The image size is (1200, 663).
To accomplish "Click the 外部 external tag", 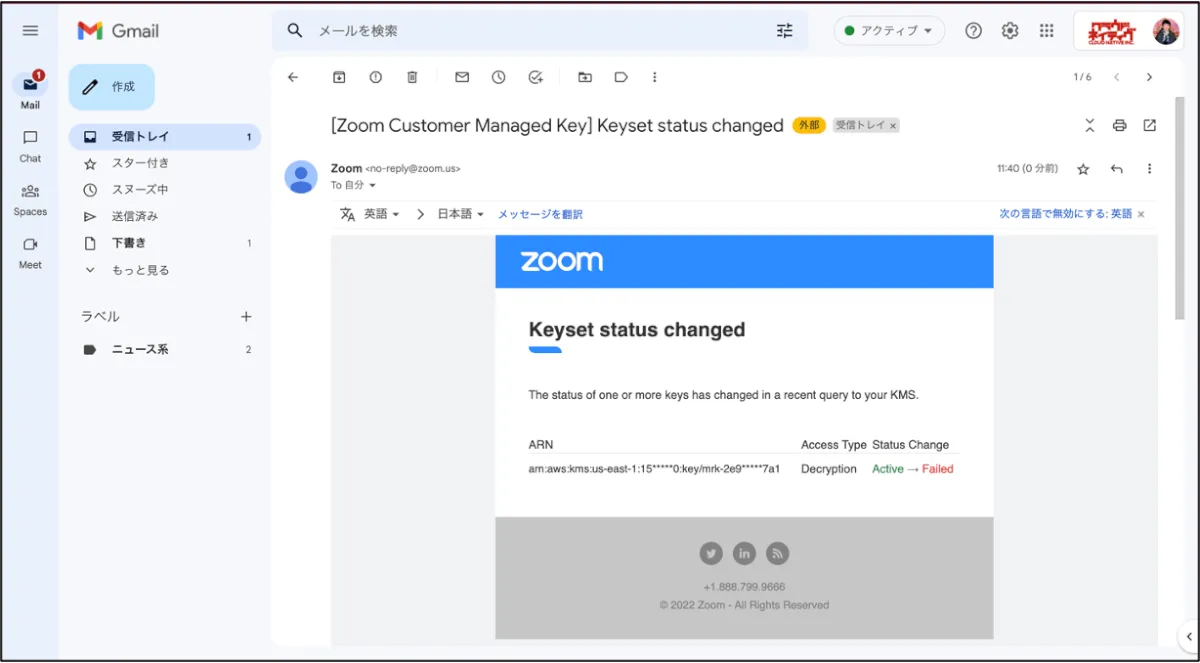I will coord(809,126).
